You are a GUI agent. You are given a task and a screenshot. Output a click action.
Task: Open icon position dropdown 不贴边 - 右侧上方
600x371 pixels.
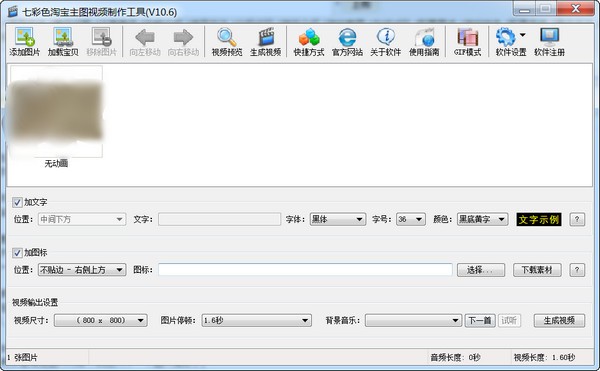point(82,270)
